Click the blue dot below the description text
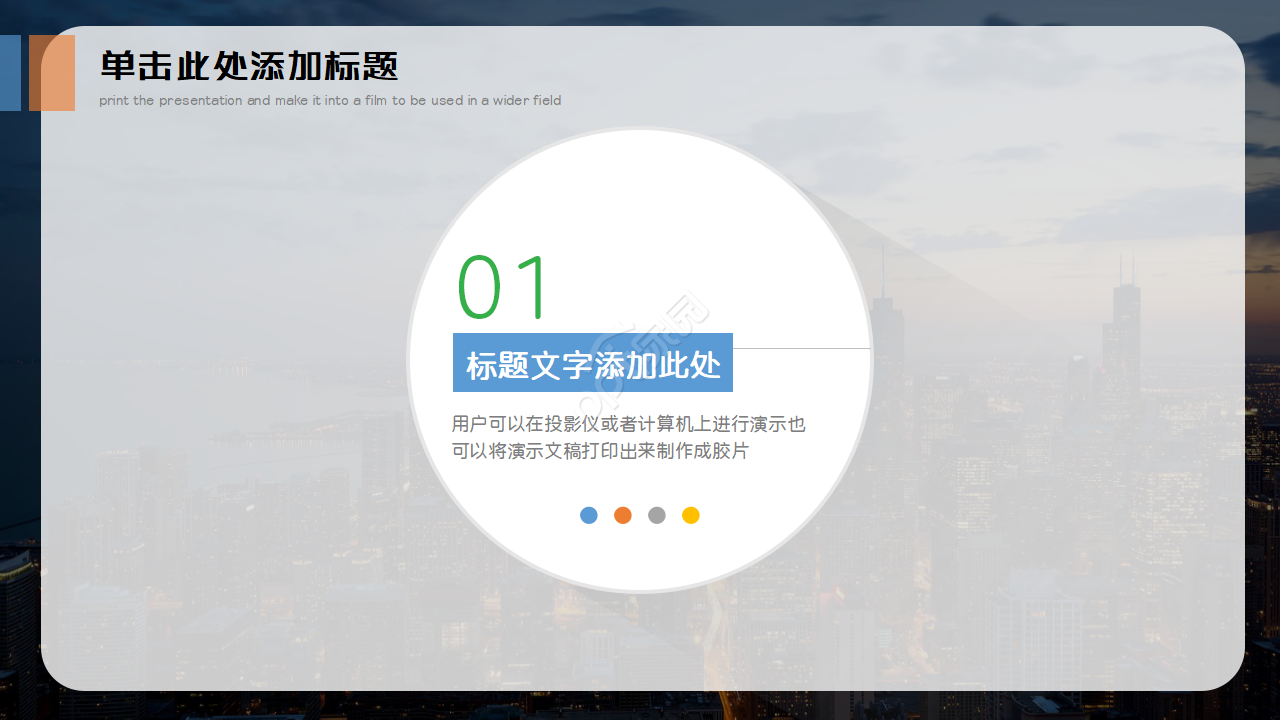Image resolution: width=1280 pixels, height=720 pixels. 589,515
